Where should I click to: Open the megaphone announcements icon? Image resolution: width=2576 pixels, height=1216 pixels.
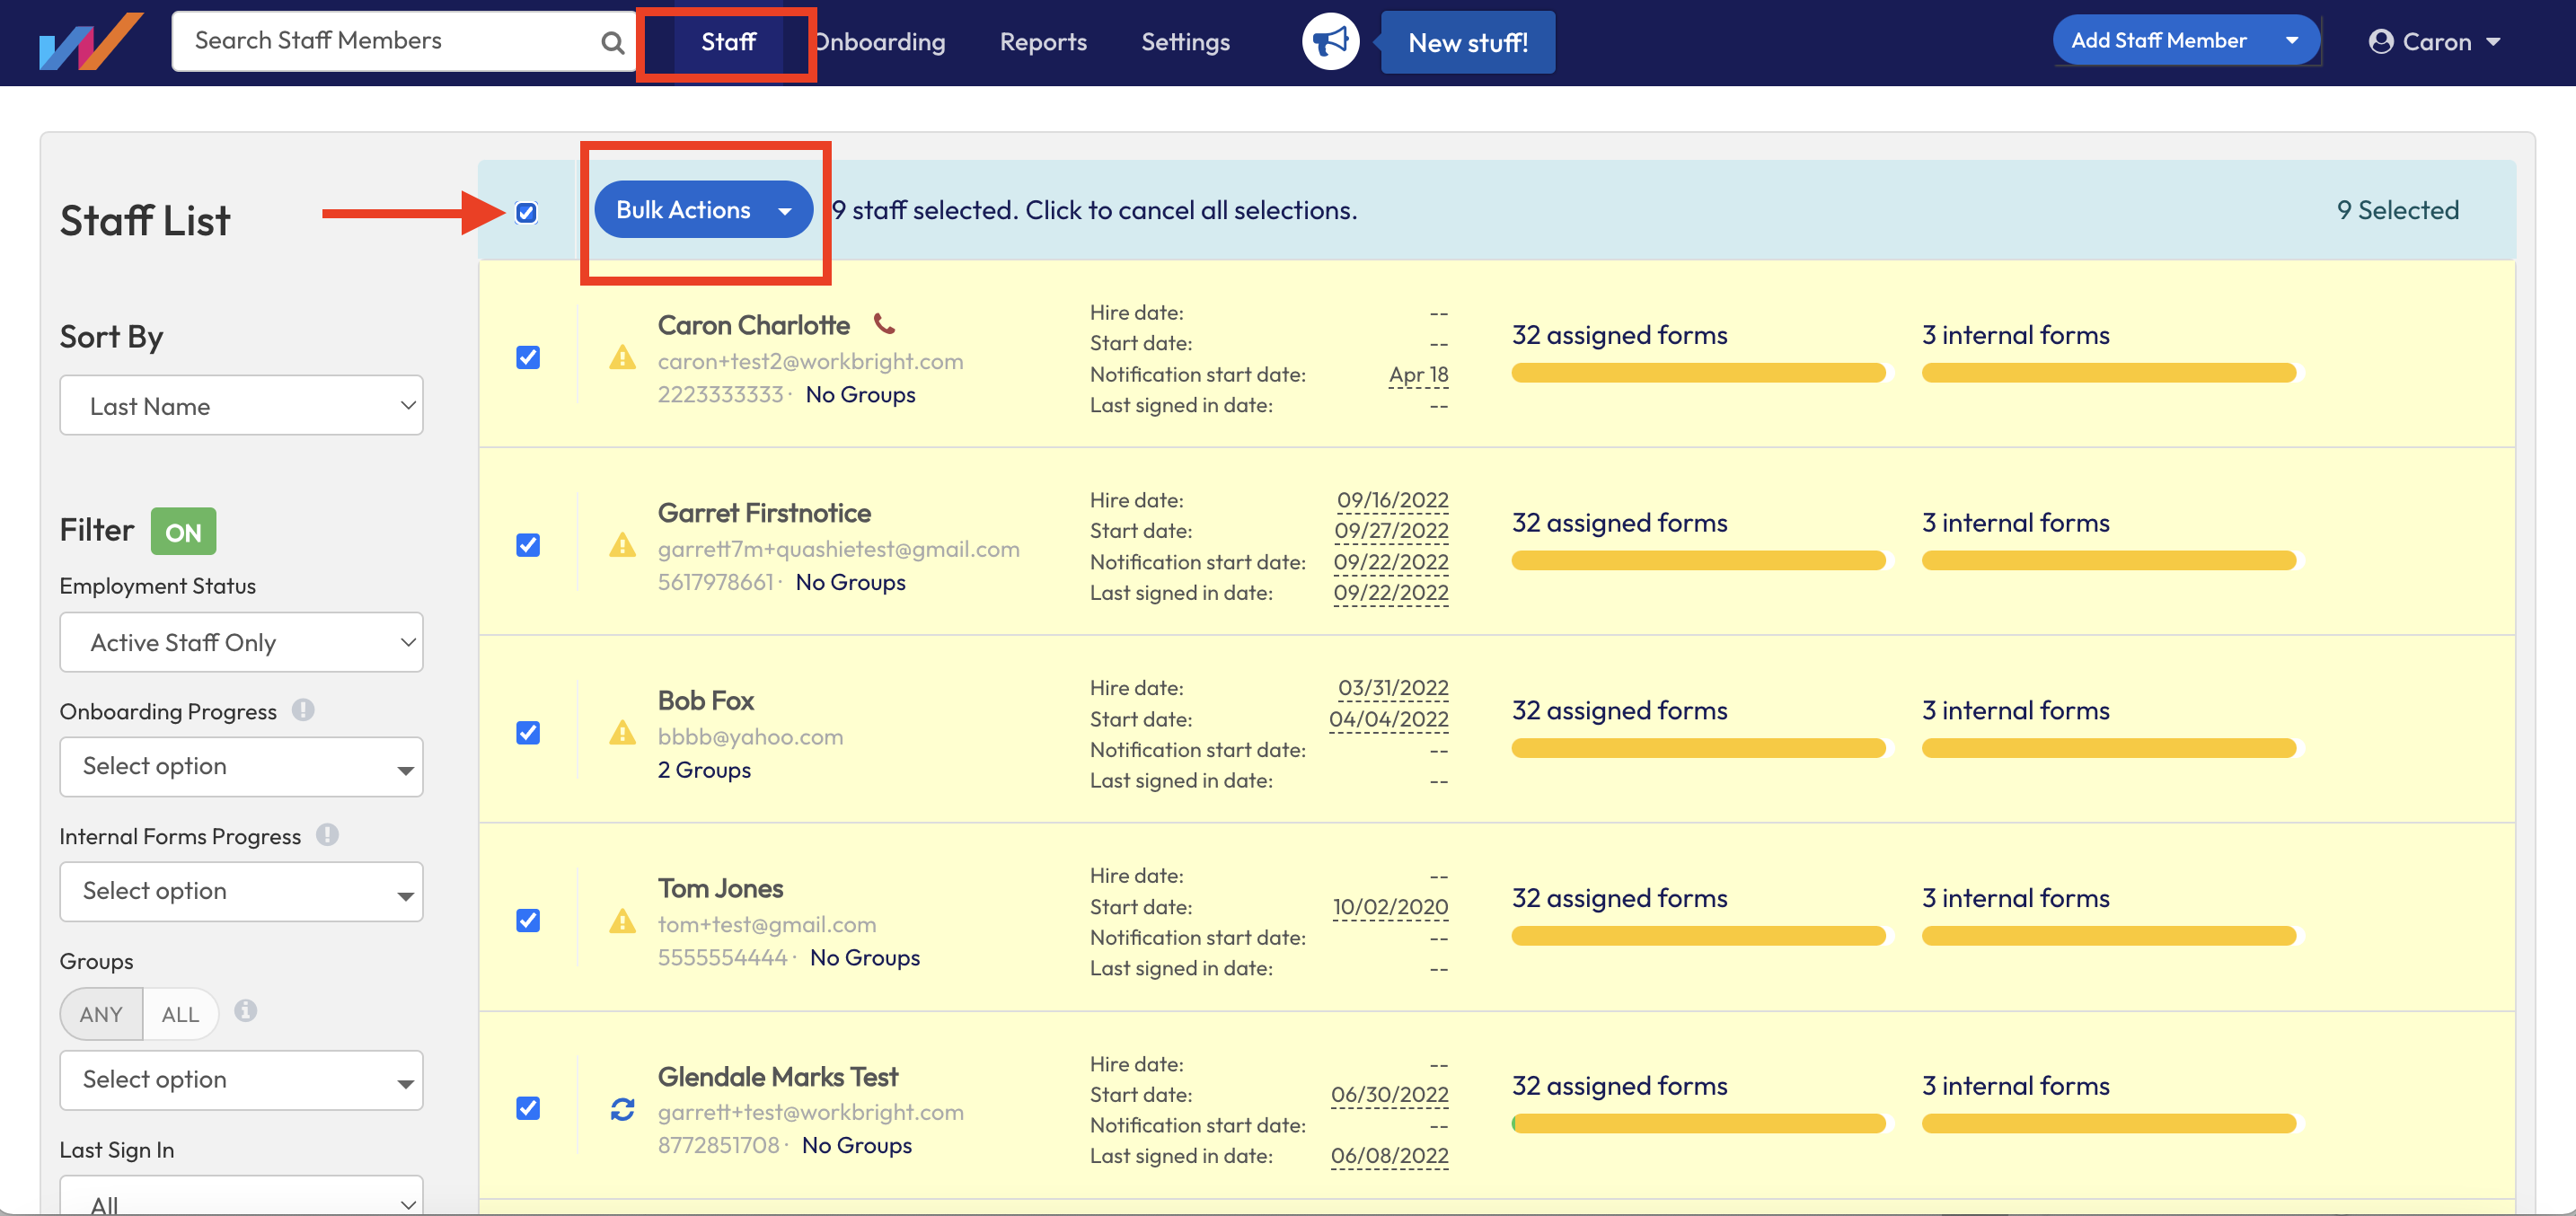(x=1329, y=41)
